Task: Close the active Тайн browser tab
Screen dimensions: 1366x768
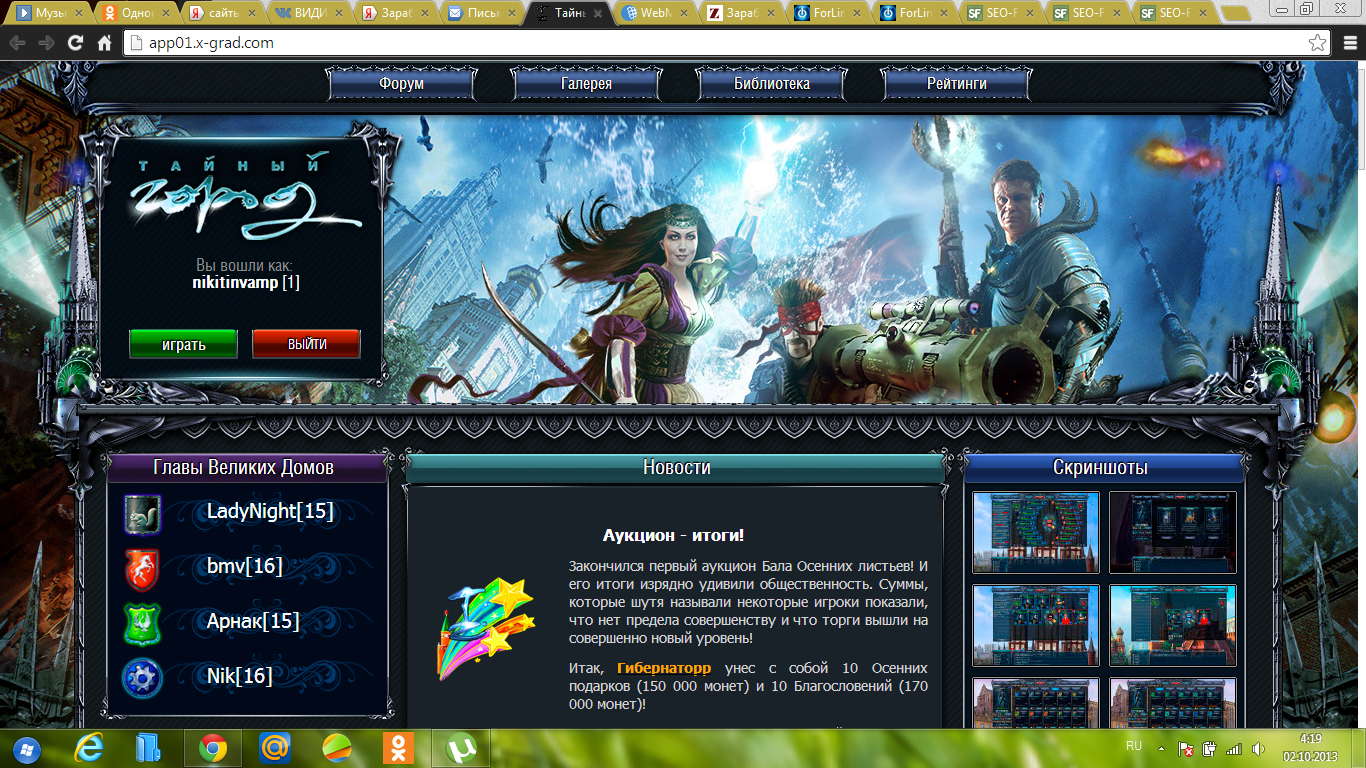Action: coord(596,14)
